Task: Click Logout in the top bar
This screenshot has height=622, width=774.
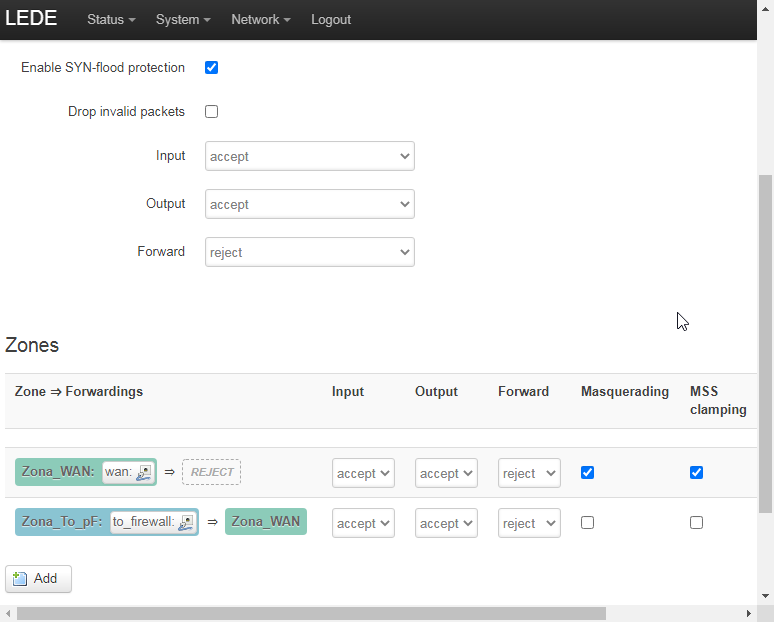Action: tap(331, 20)
